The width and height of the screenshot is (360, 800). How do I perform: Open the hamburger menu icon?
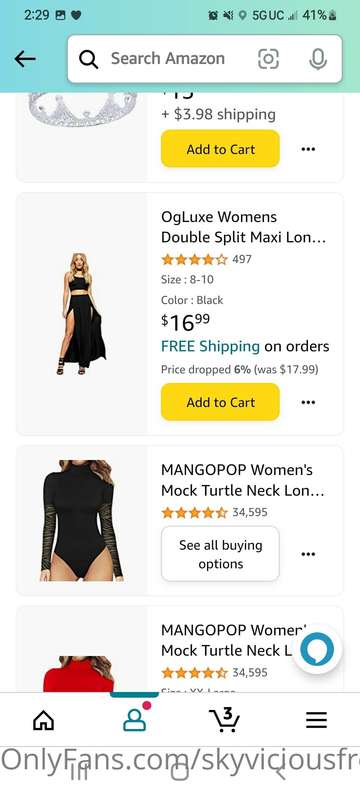316,720
